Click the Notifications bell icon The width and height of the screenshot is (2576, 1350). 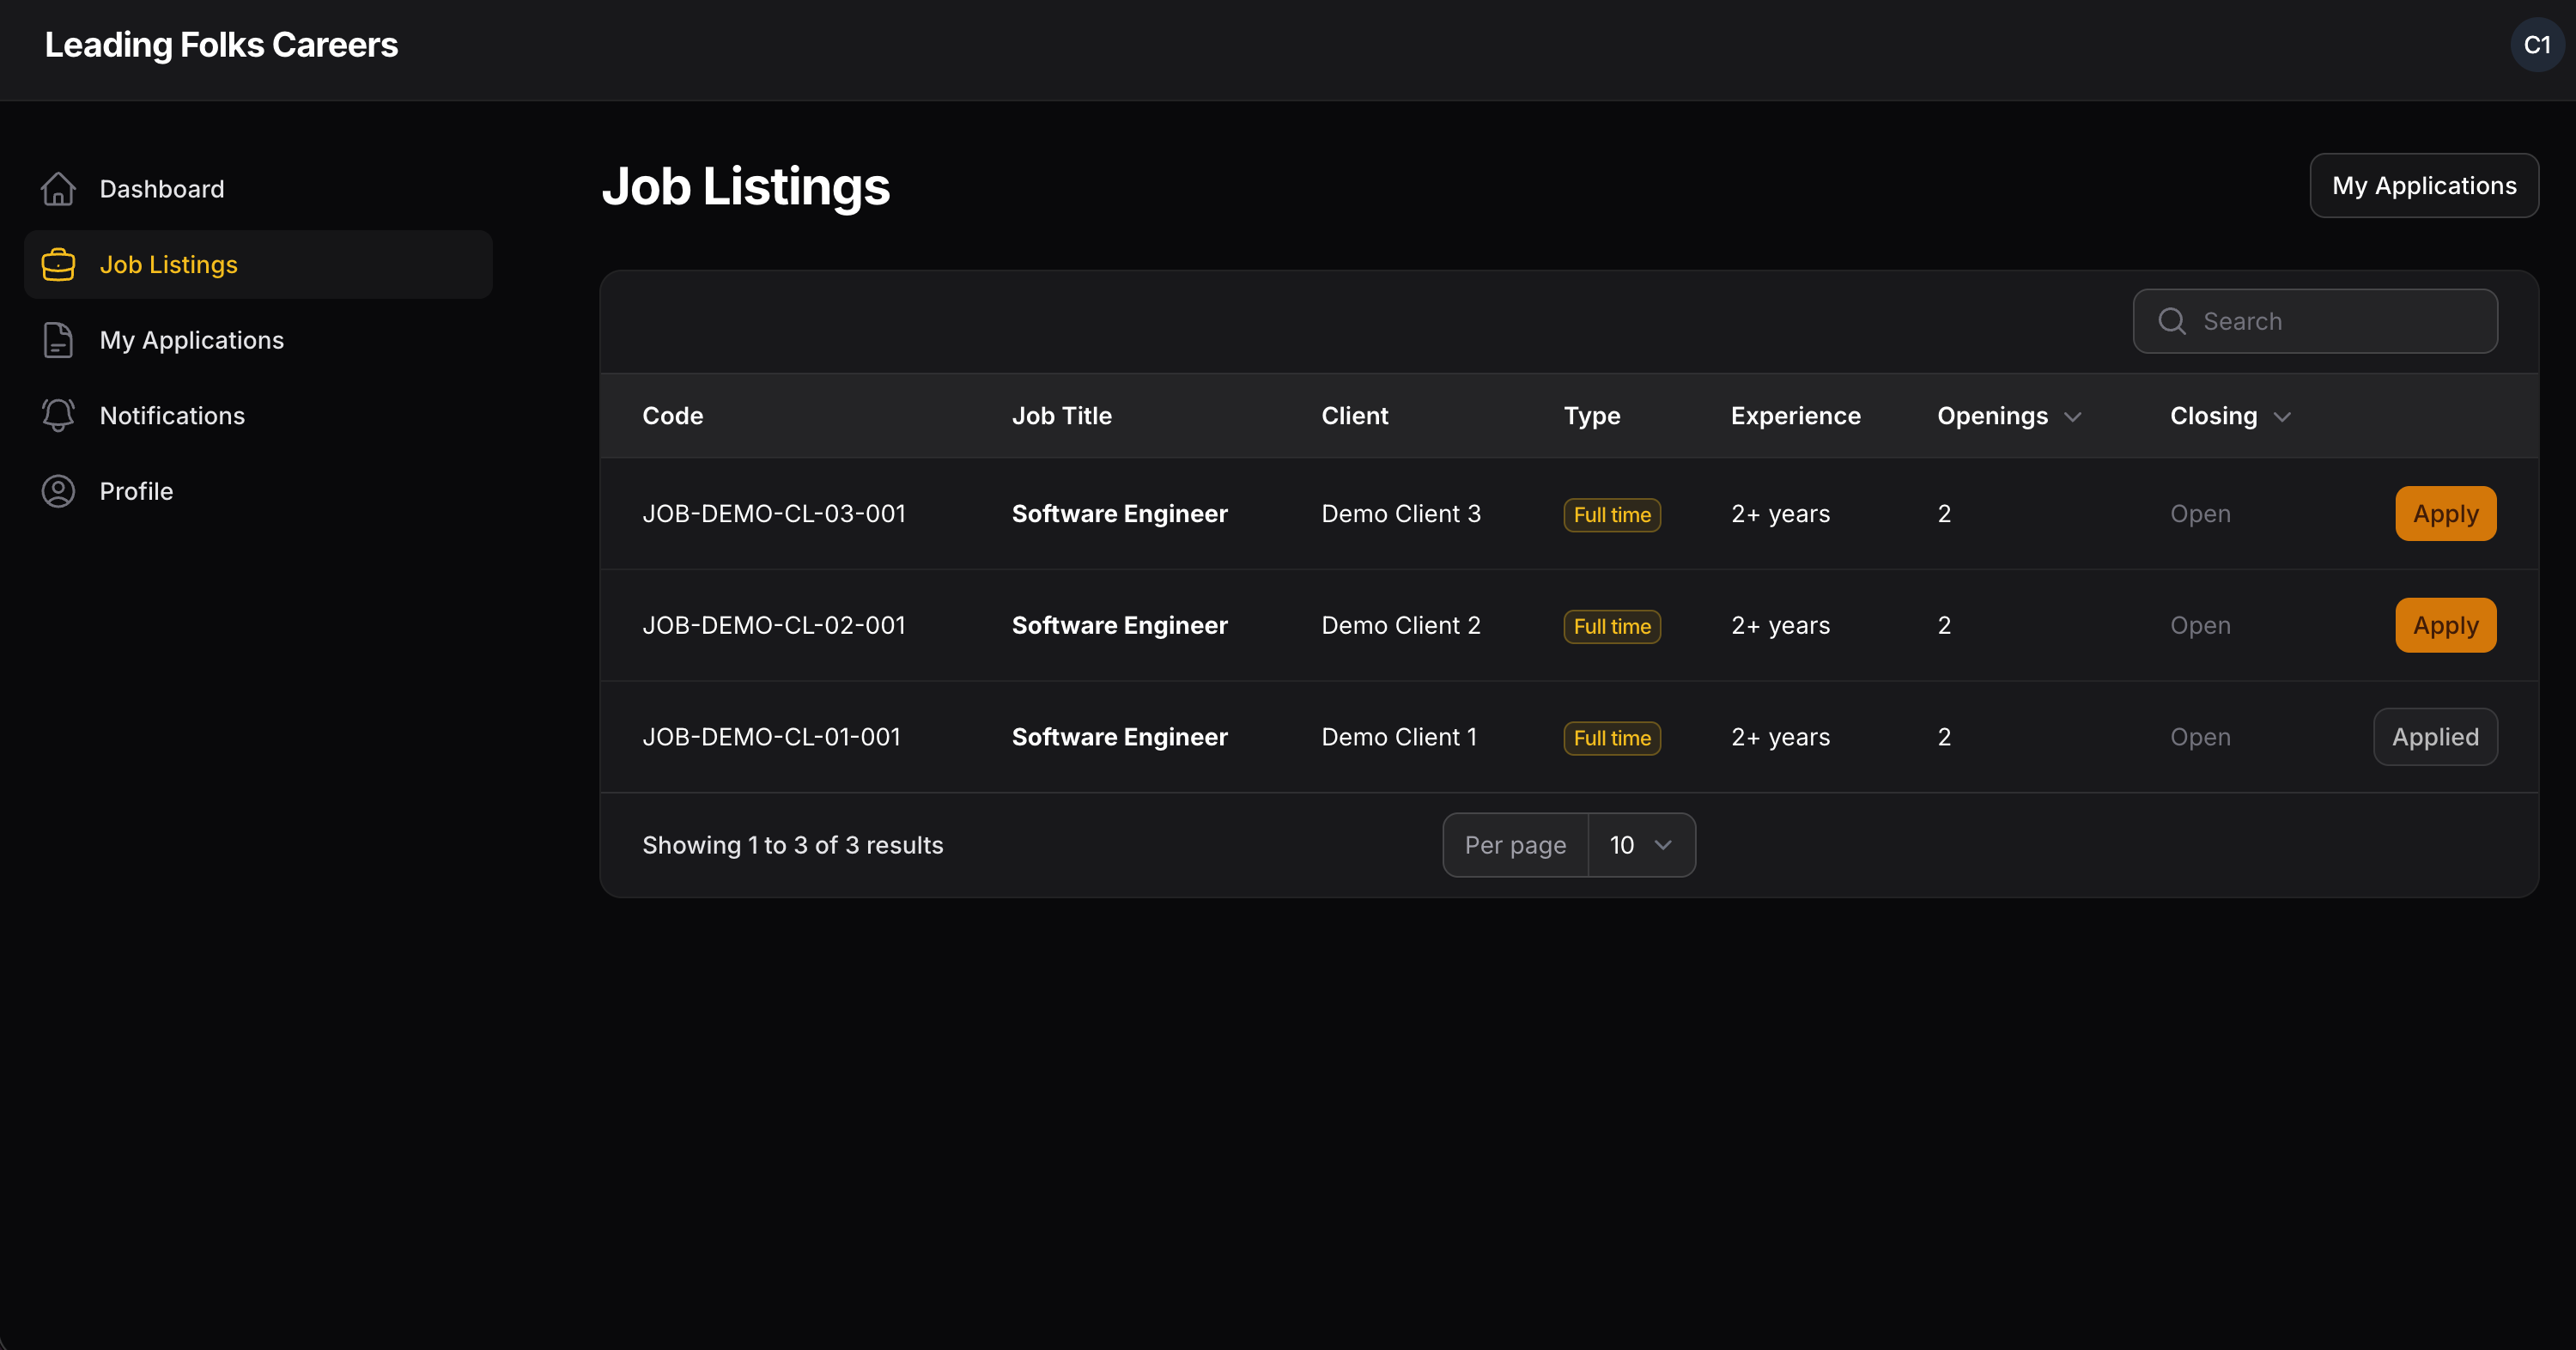click(58, 415)
